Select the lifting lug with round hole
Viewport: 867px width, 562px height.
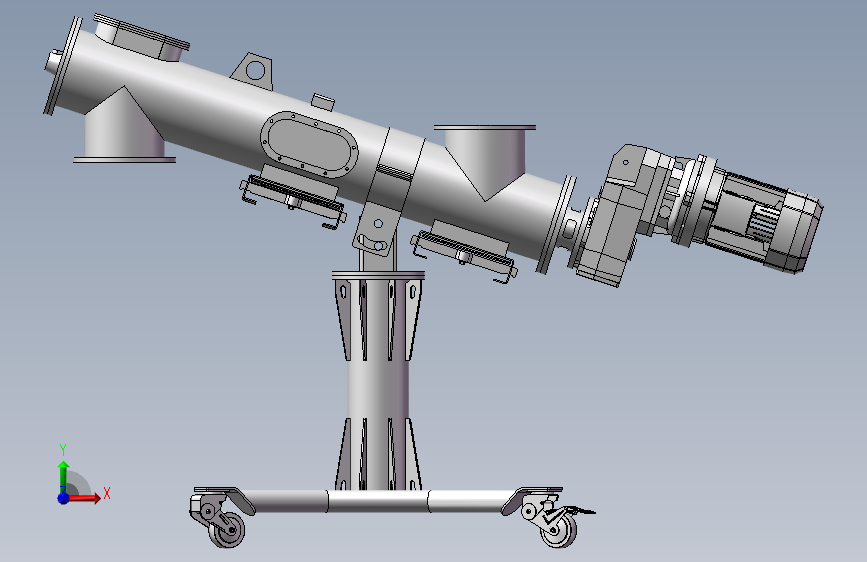[x=253, y=71]
